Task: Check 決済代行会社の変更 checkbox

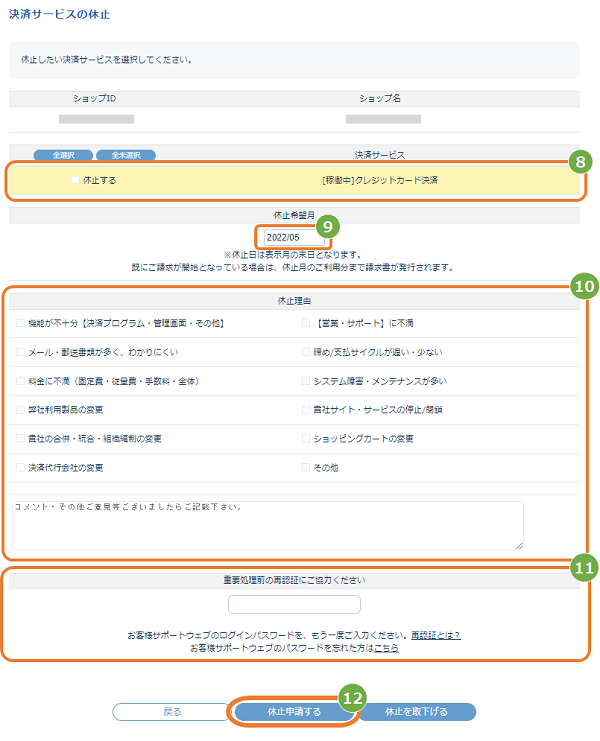Action: point(20,467)
